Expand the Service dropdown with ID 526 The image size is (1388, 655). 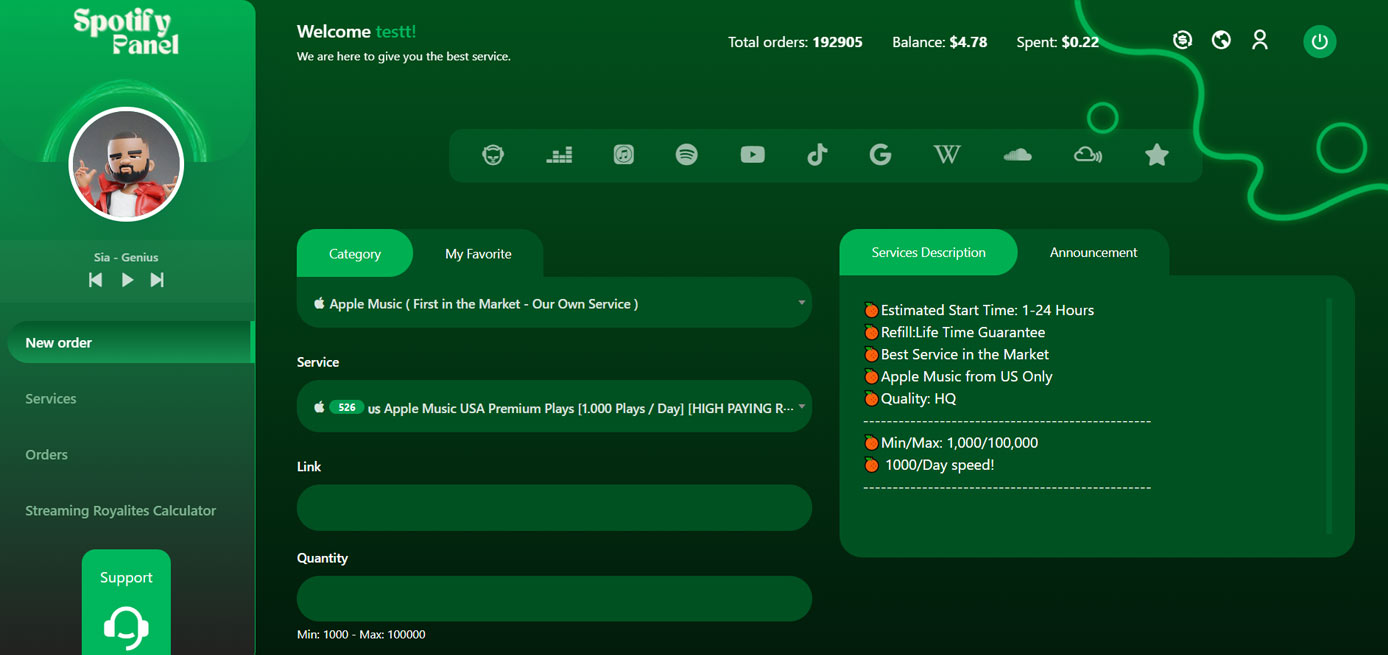pos(554,407)
